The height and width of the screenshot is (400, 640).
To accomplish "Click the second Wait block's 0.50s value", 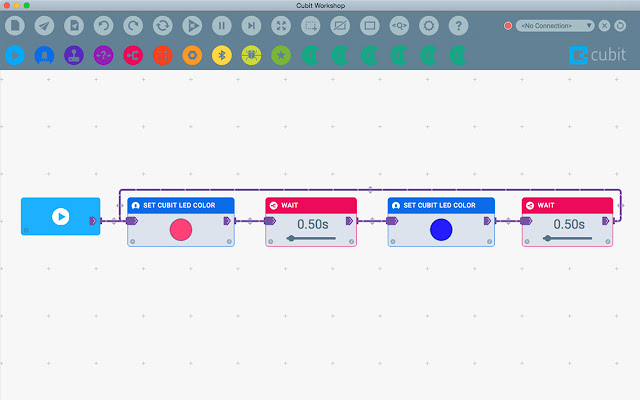I will (x=569, y=224).
